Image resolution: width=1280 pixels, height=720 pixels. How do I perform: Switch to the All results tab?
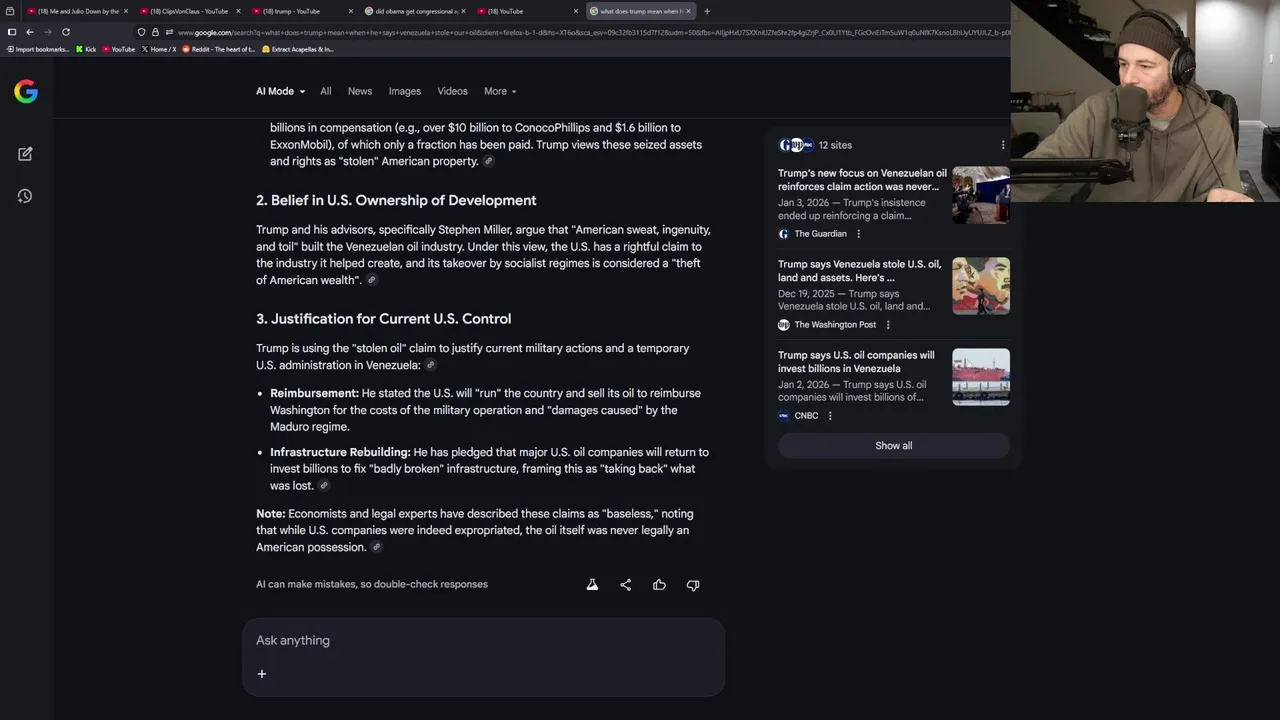(326, 91)
